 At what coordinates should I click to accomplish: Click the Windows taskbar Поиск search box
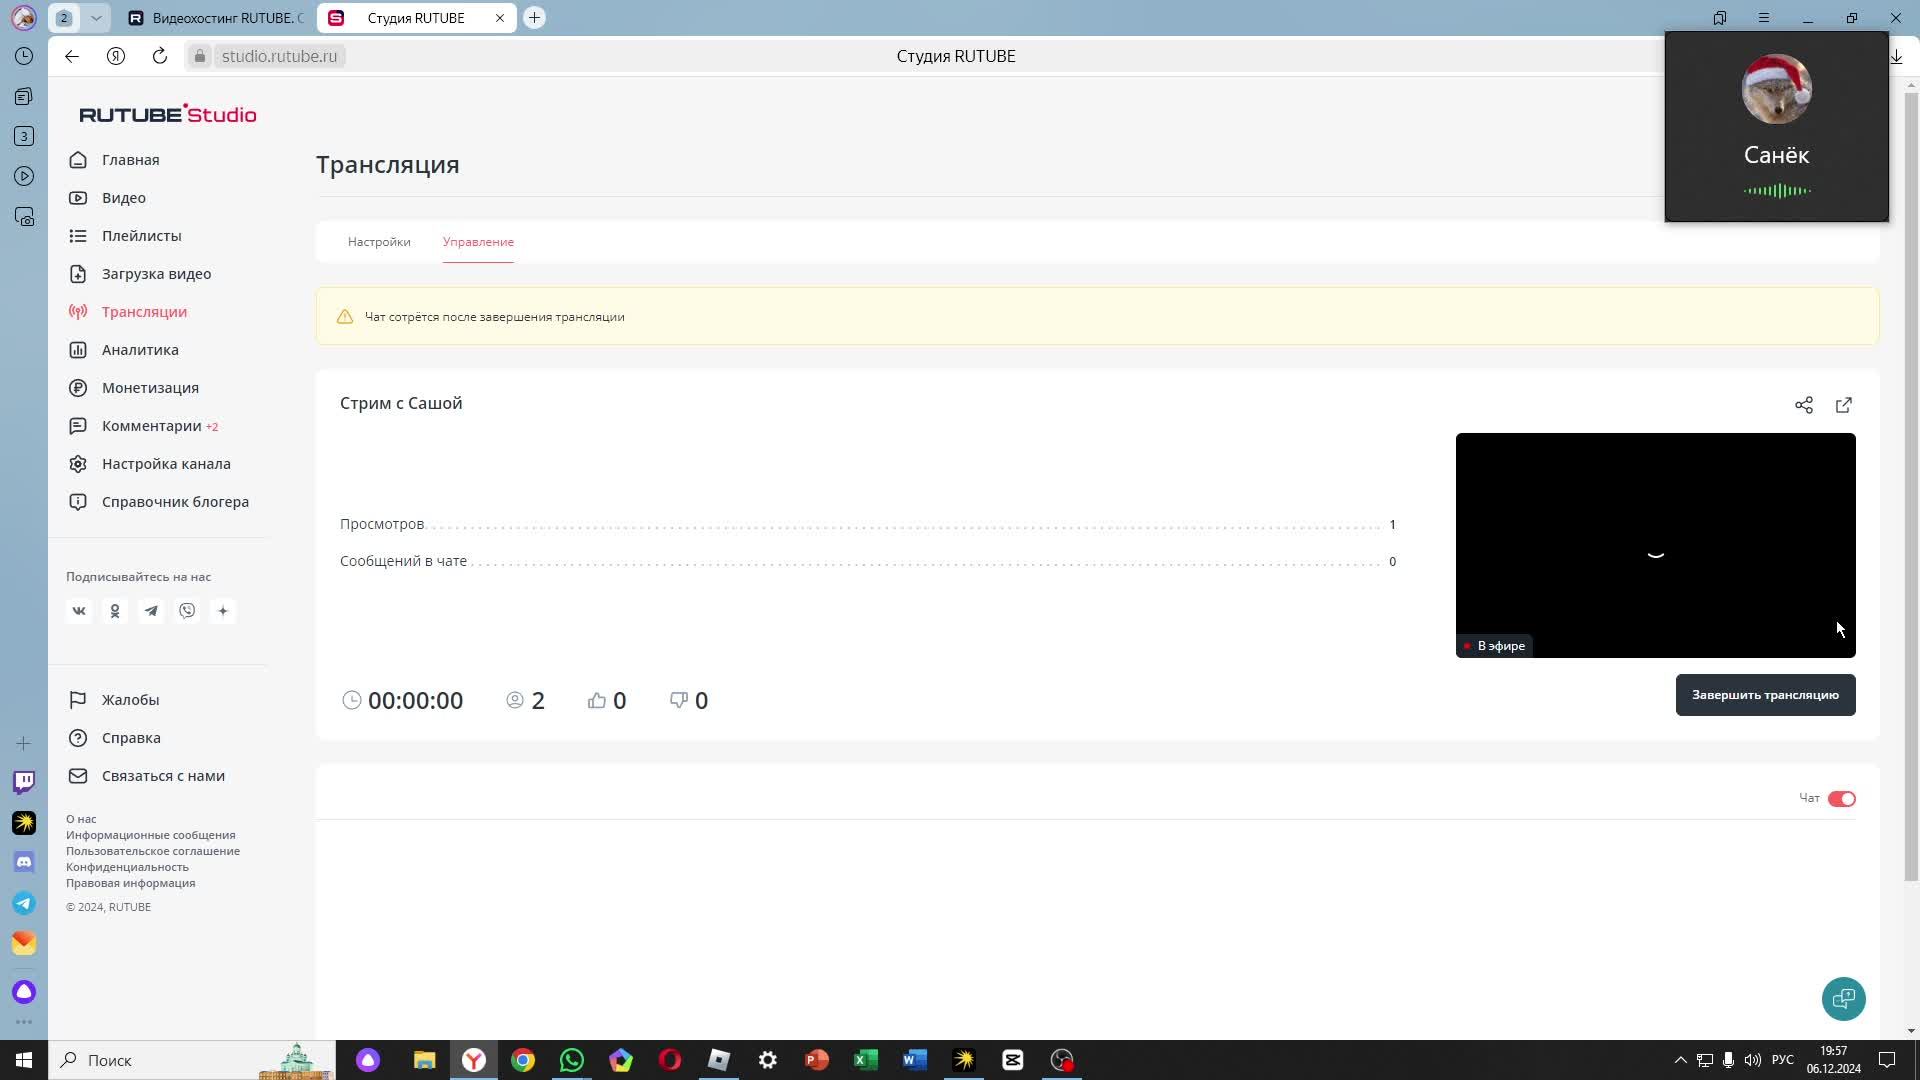click(192, 1060)
